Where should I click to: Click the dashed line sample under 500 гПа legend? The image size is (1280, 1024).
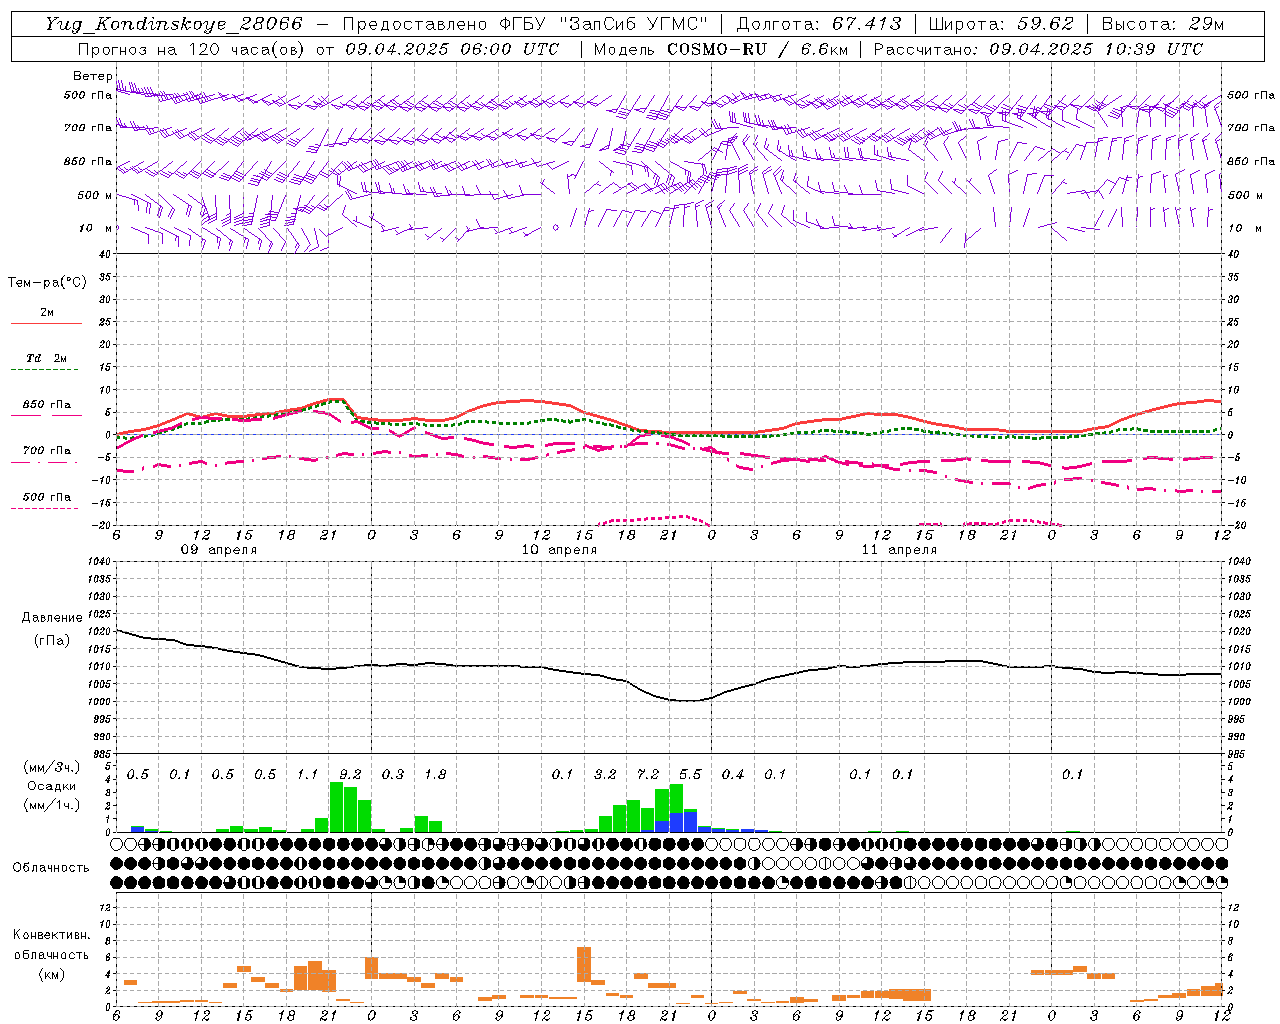(44, 509)
